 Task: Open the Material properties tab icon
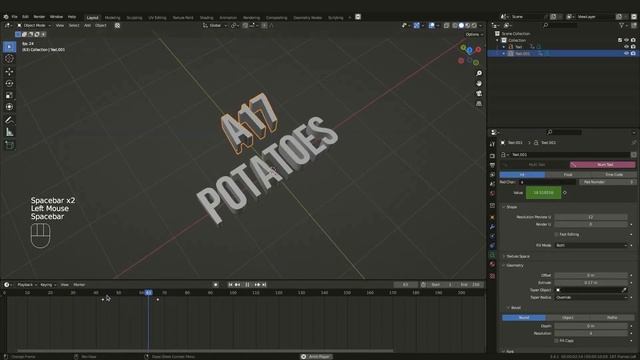[x=492, y=264]
